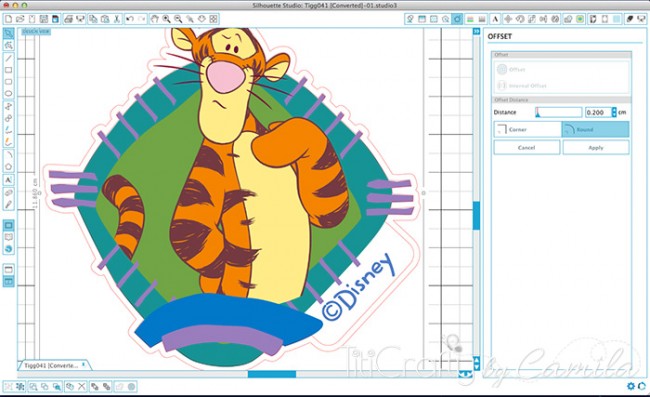This screenshot has height=397, width=650.
Task: Select the Arc drawing tool
Action: pyautogui.click(x=8, y=155)
